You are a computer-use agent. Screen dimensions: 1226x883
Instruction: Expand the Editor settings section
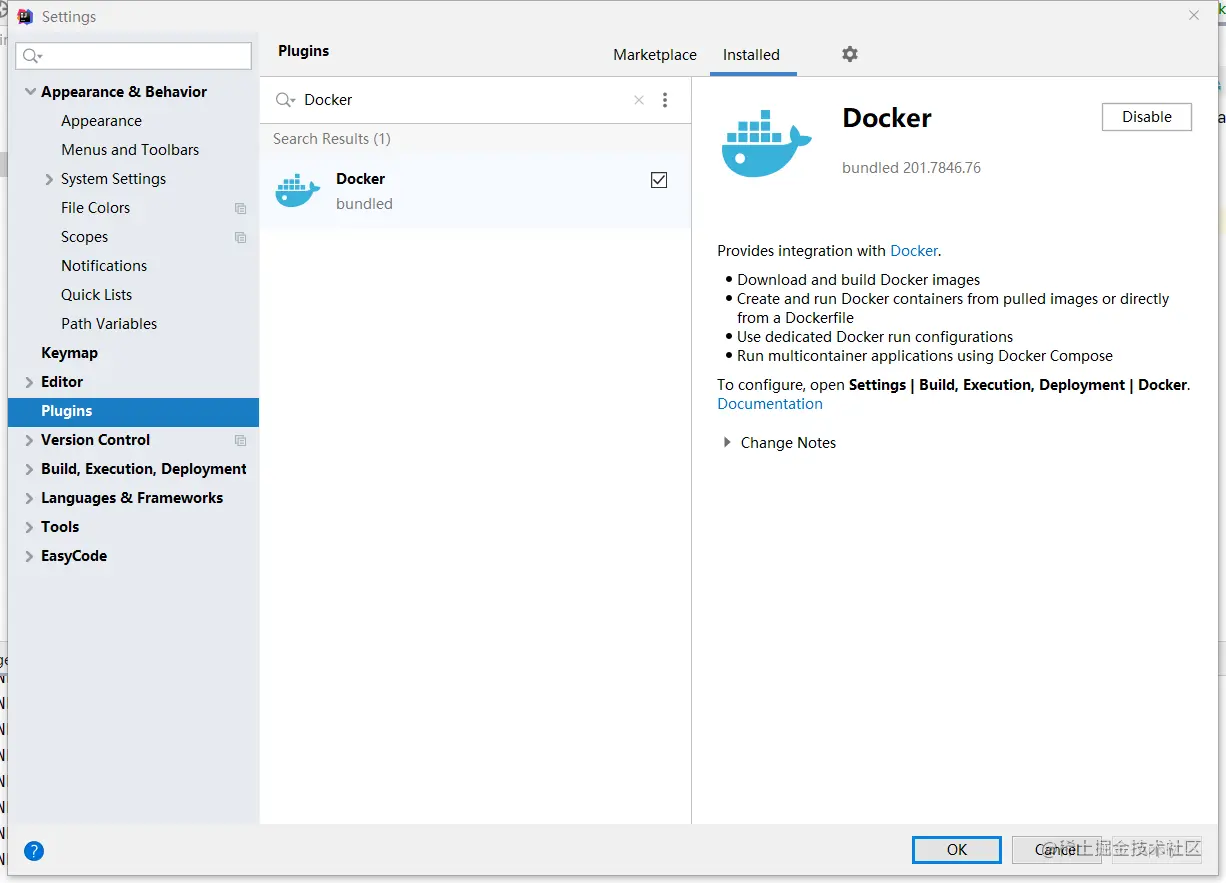[x=29, y=382]
